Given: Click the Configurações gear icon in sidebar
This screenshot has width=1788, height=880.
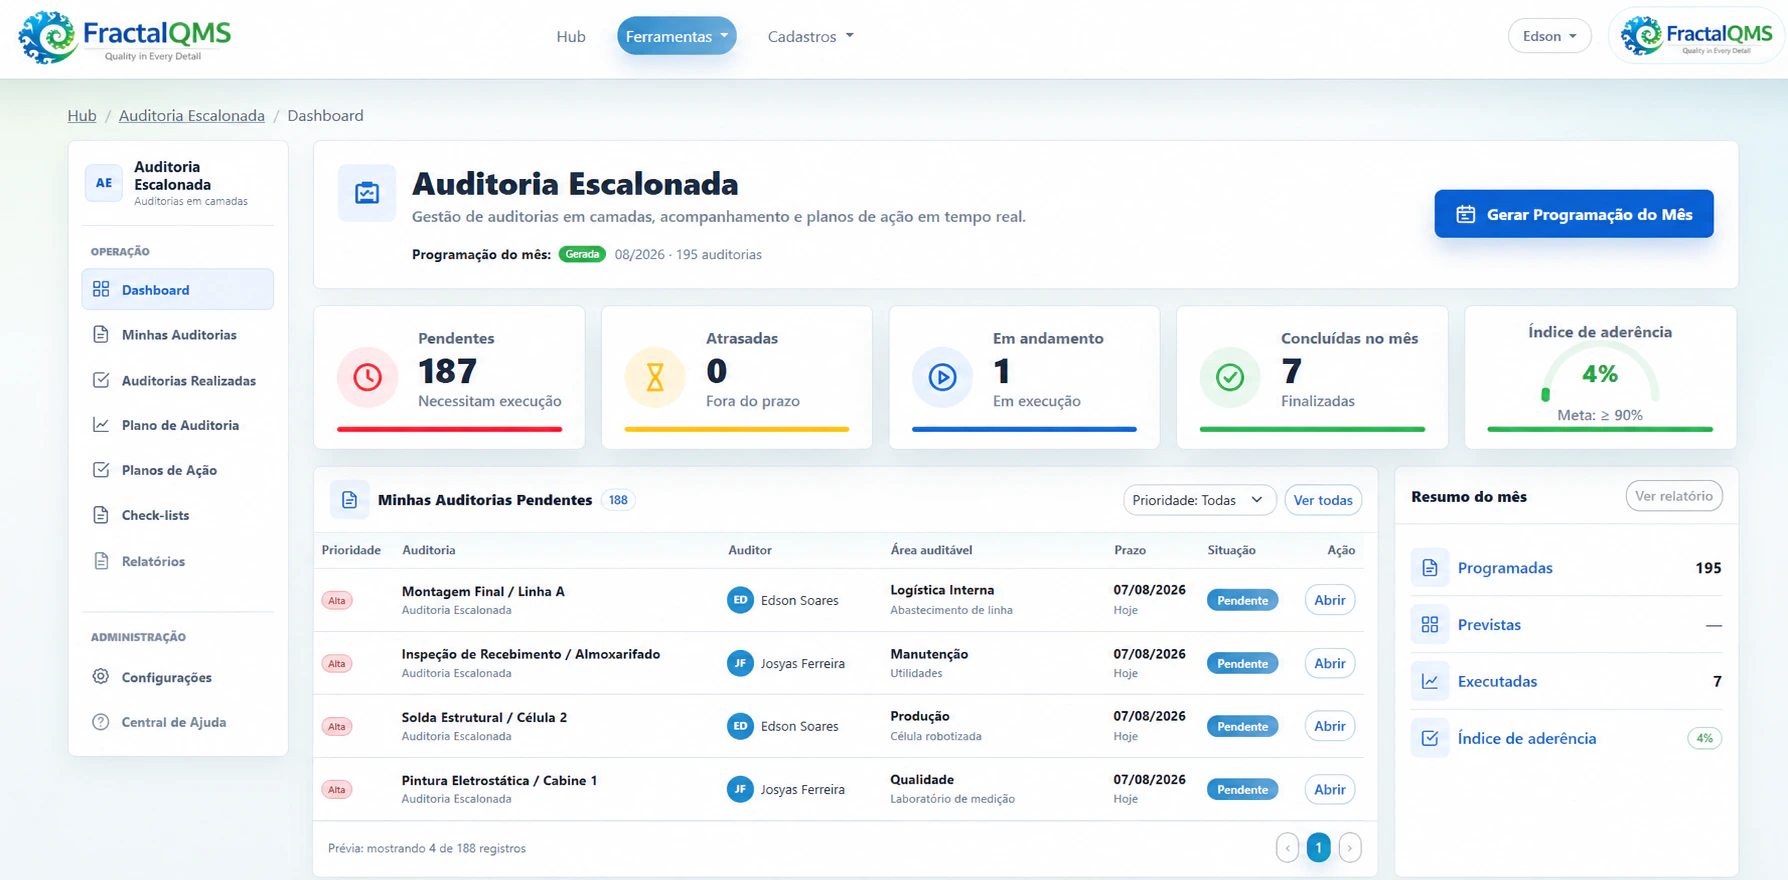Looking at the screenshot, I should 101,677.
